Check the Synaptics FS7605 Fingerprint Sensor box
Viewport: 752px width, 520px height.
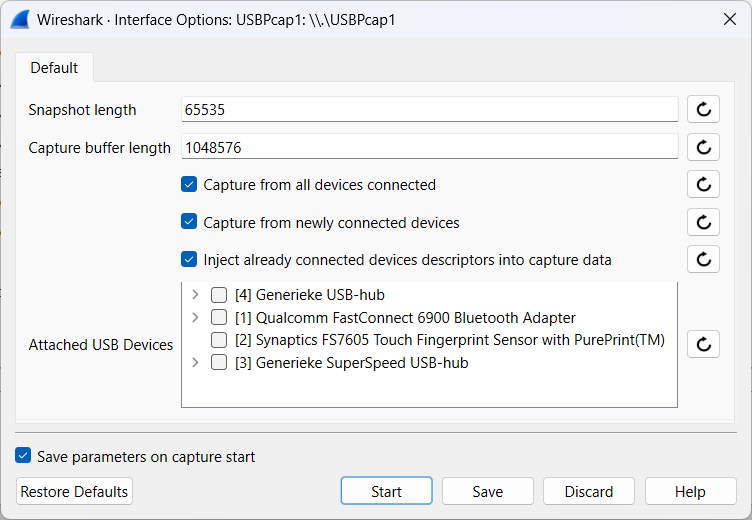click(x=219, y=340)
